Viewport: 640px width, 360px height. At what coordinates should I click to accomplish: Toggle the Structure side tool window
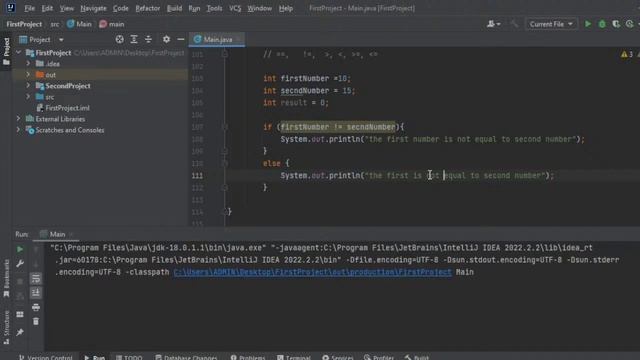pos(6,328)
